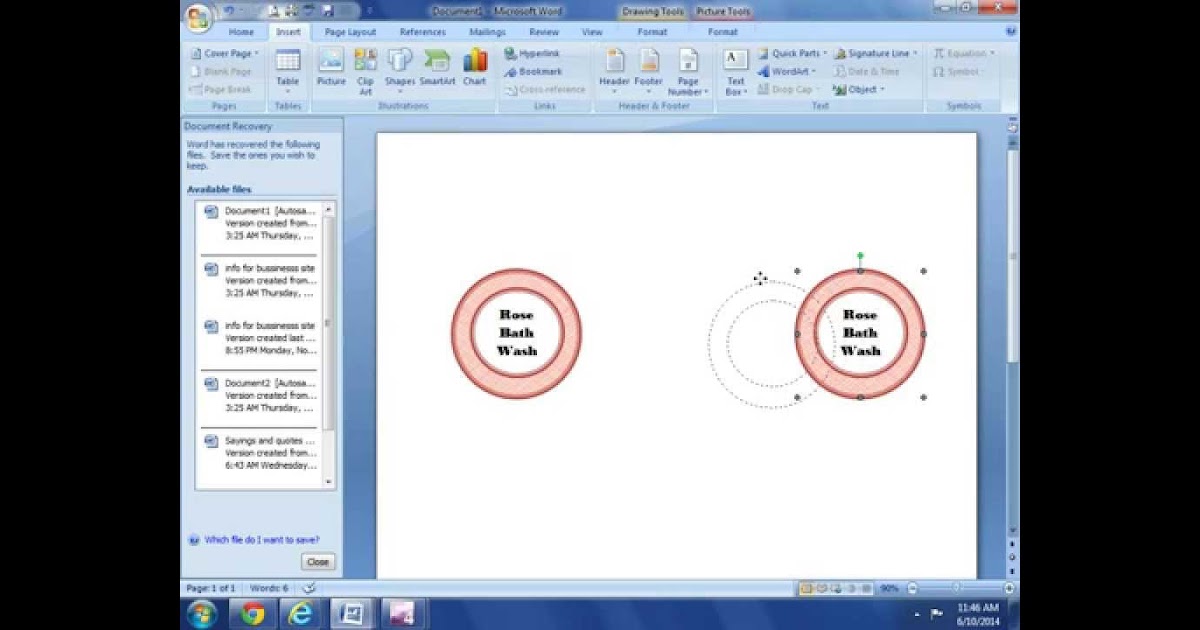The height and width of the screenshot is (630, 1200).
Task: Click the 'Words: 6' status bar entry
Action: coord(269,588)
